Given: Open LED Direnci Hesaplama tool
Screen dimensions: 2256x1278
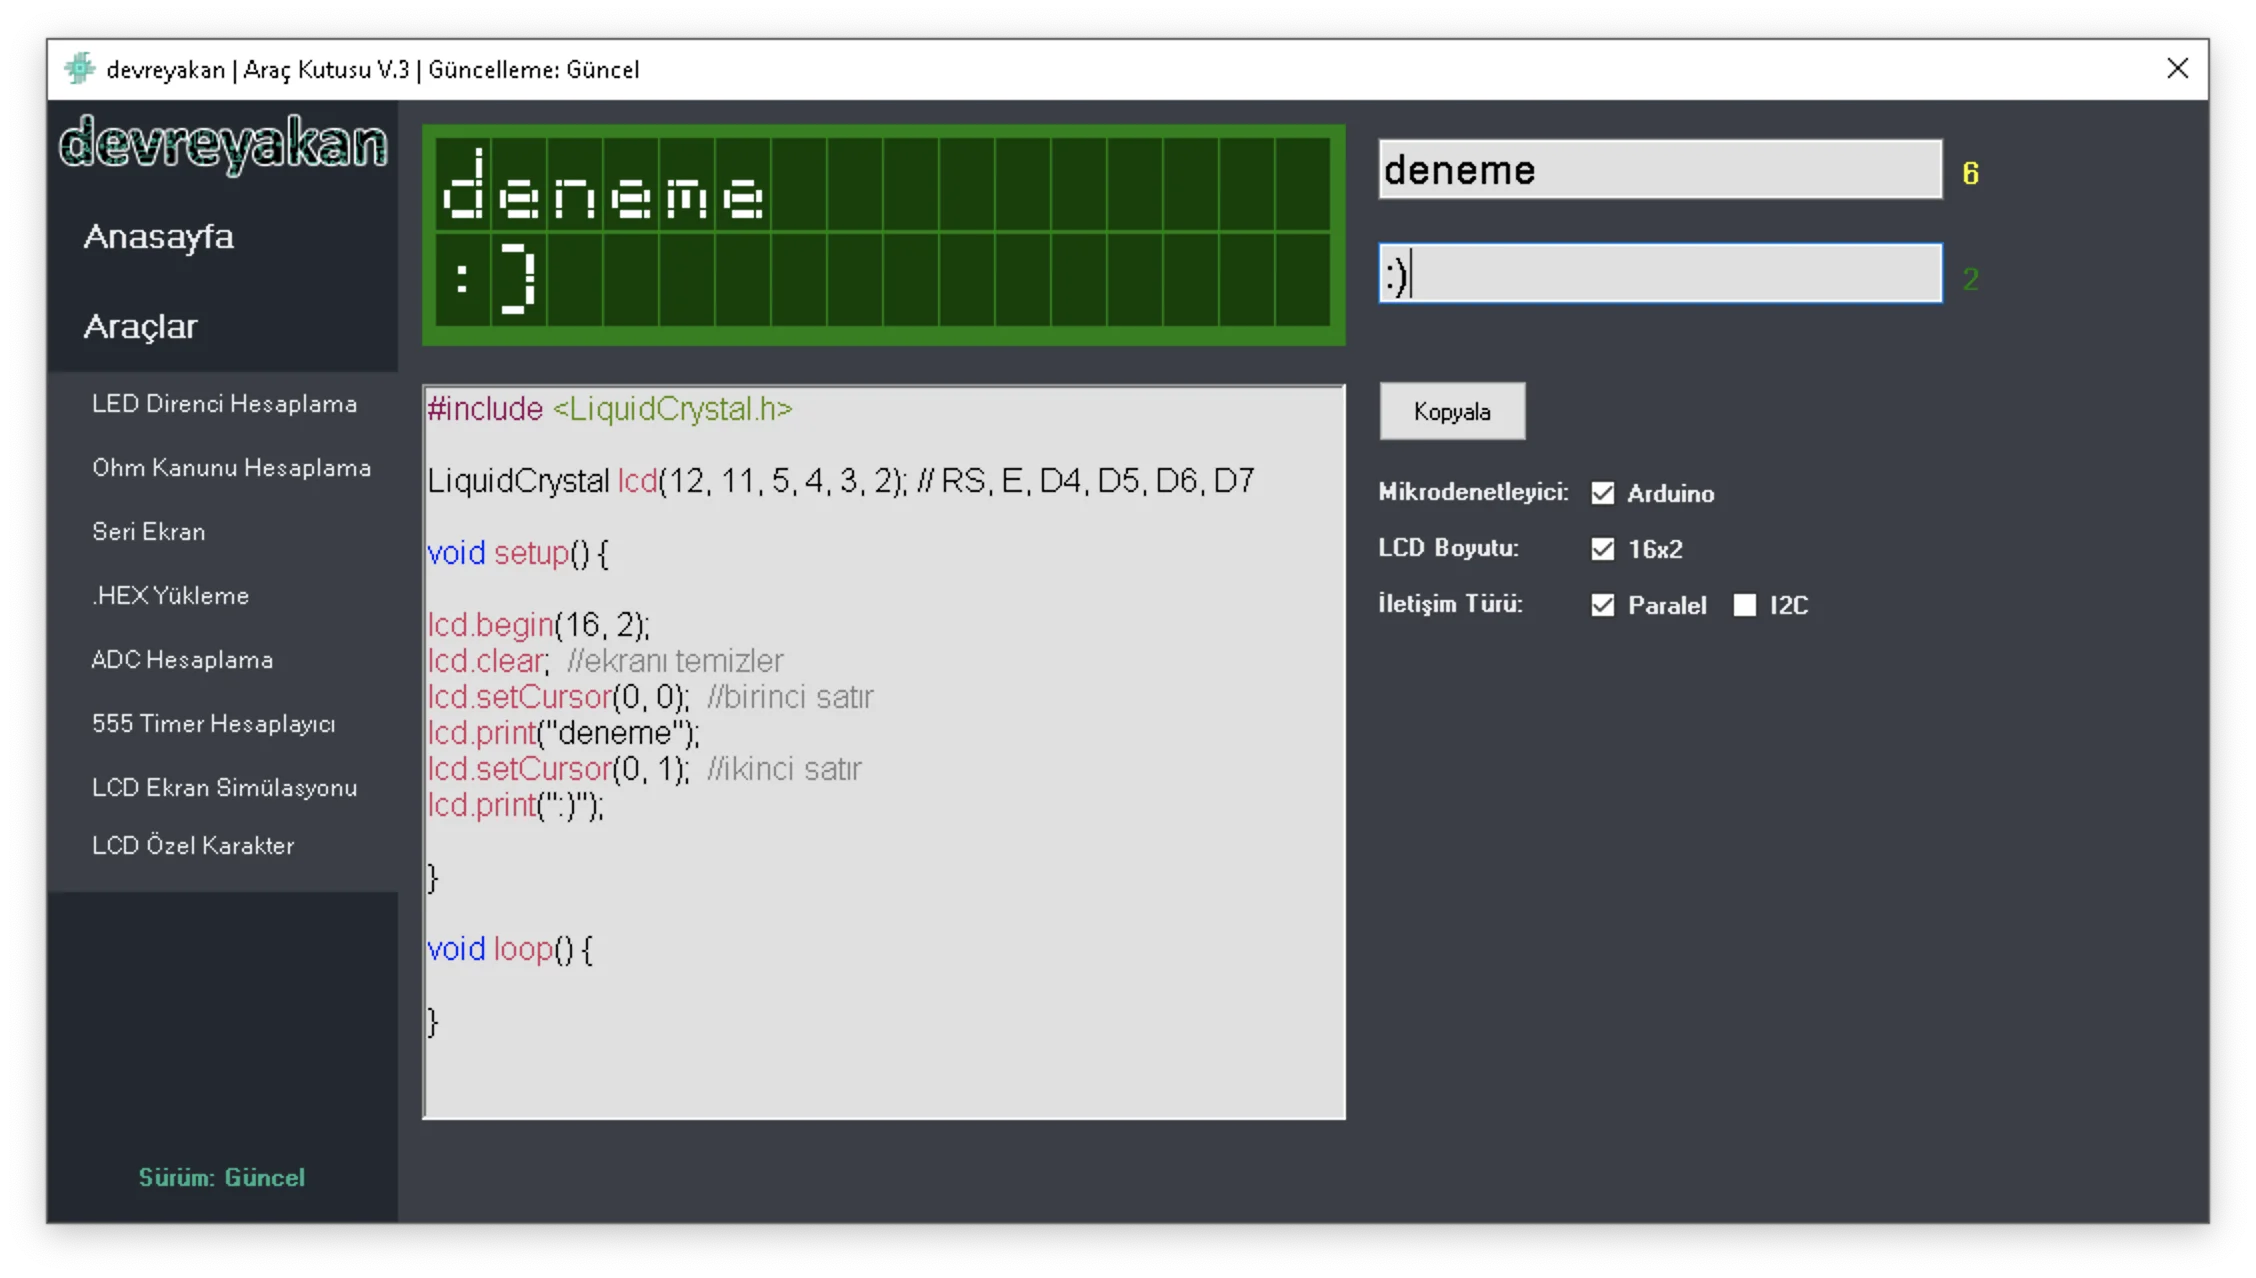Looking at the screenshot, I should point(224,404).
